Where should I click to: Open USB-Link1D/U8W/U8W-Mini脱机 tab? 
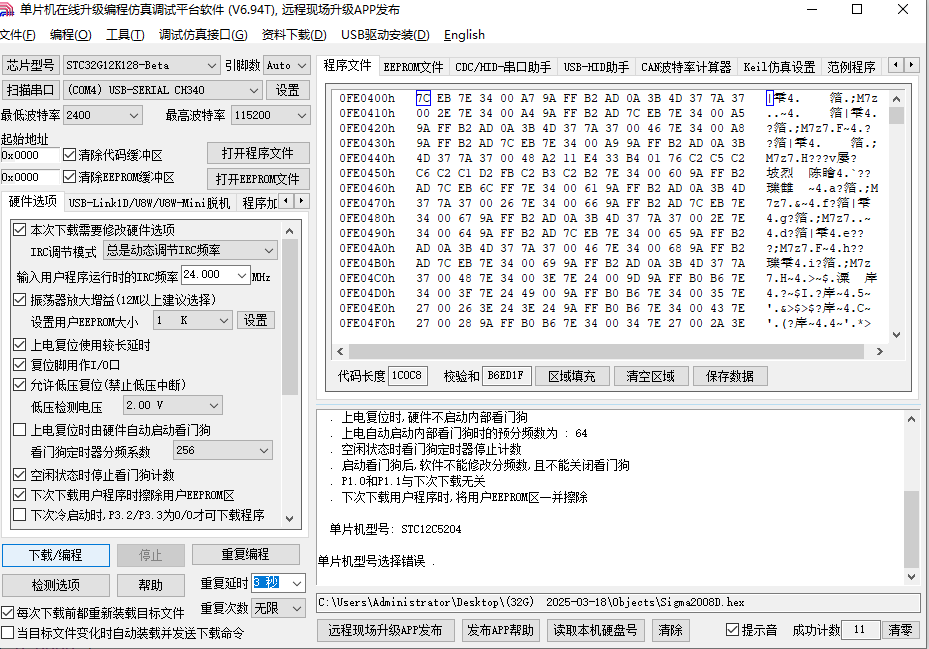coord(149,203)
